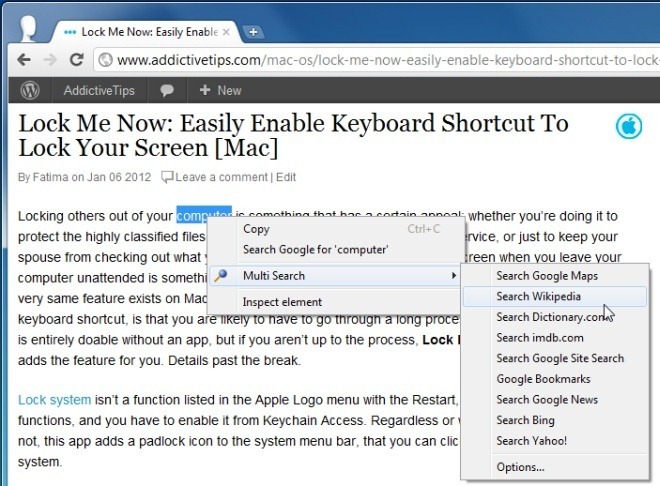Select Search Google News
Viewport: 660px width, 486px height.
555,399
